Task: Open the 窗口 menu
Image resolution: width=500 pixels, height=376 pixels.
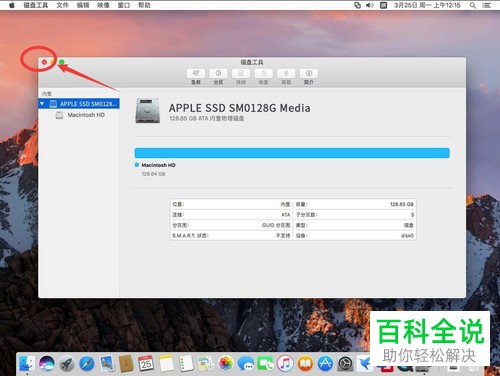Action: click(x=124, y=5)
